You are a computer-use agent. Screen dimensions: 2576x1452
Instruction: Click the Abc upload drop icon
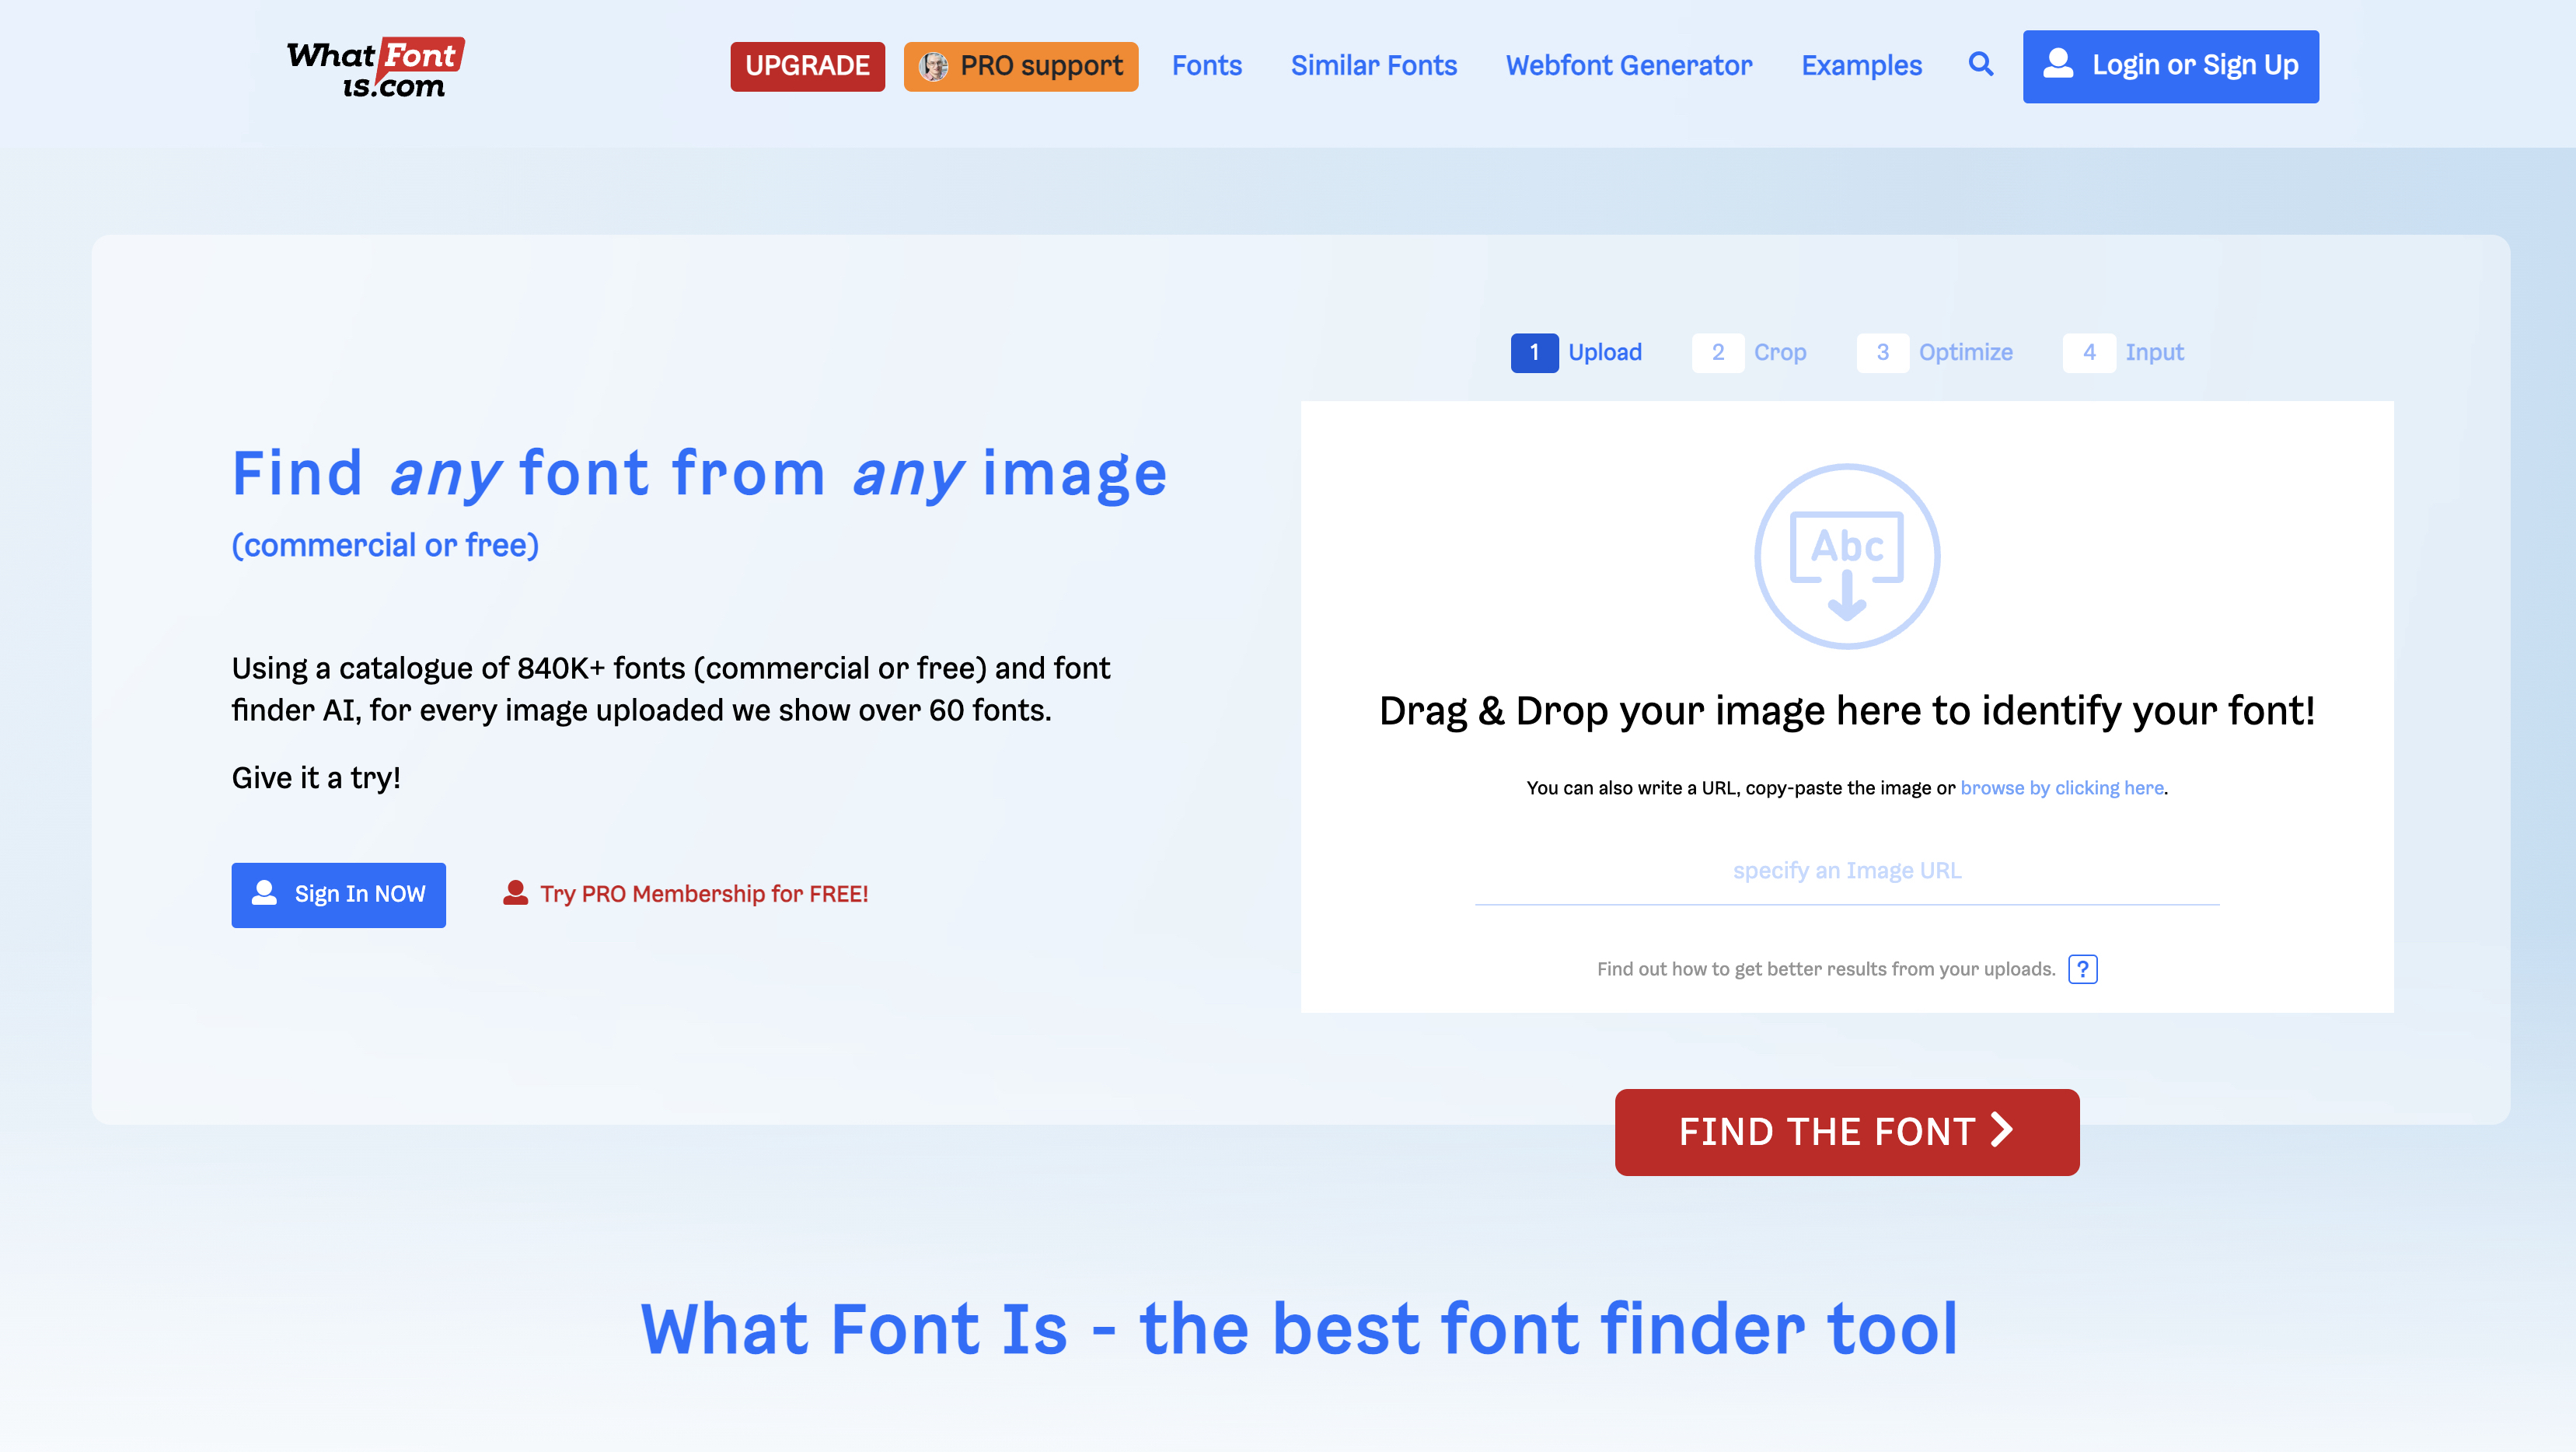click(x=1847, y=556)
